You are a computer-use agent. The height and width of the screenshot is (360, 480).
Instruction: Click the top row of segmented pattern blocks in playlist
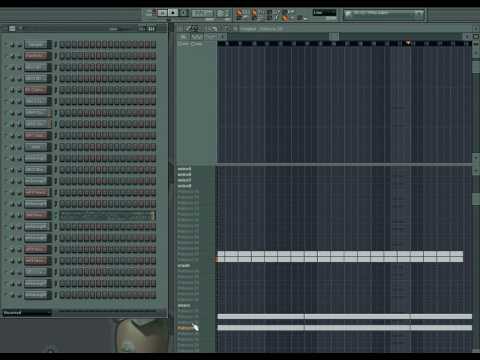[340, 254]
